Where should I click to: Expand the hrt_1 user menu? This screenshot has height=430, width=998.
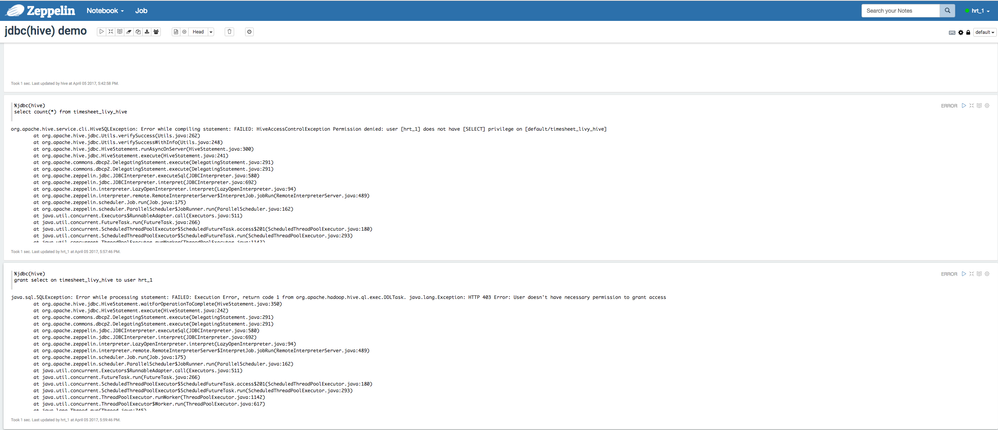tap(978, 11)
